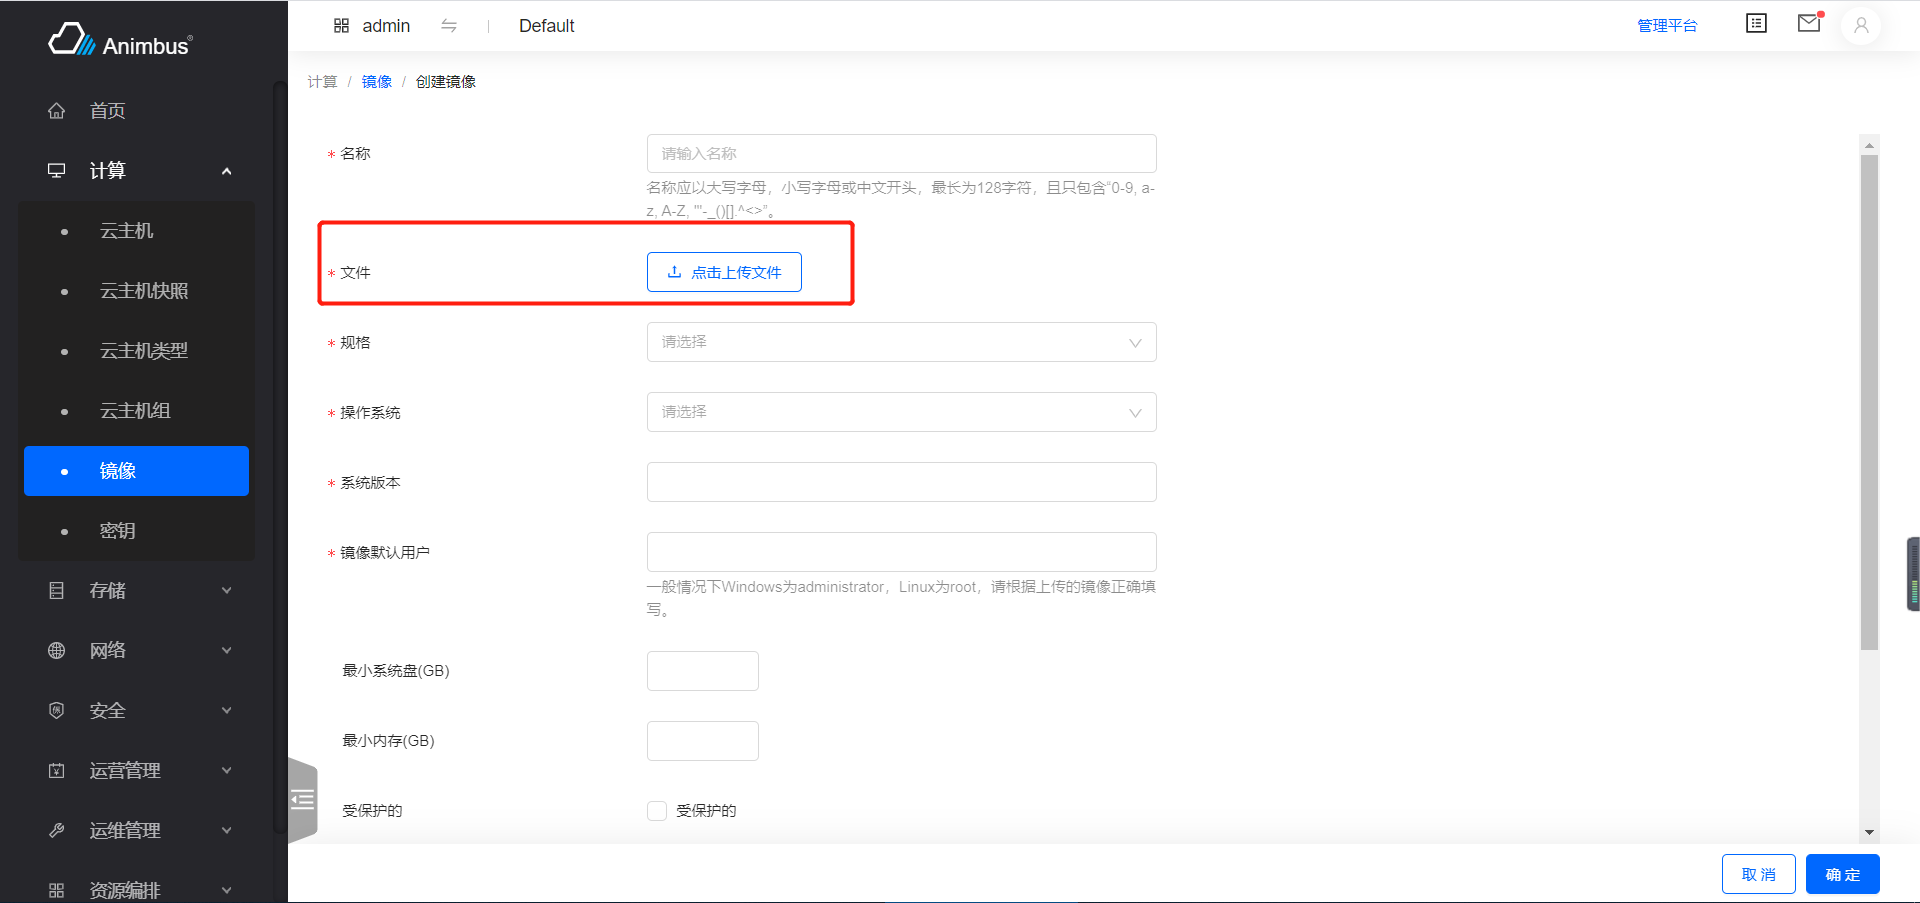1920x903 pixels.
Task: Click the 确定 confirm button
Action: pyautogui.click(x=1842, y=874)
